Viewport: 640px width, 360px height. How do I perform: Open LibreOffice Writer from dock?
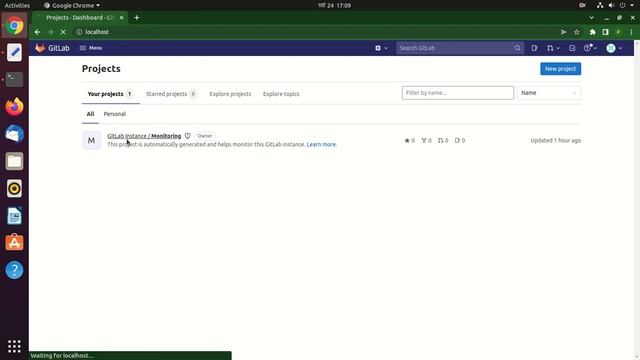coord(14,216)
